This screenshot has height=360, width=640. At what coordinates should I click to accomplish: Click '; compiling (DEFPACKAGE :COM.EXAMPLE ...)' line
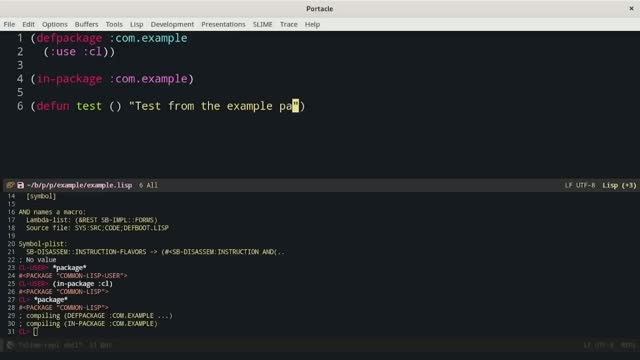[96, 316]
